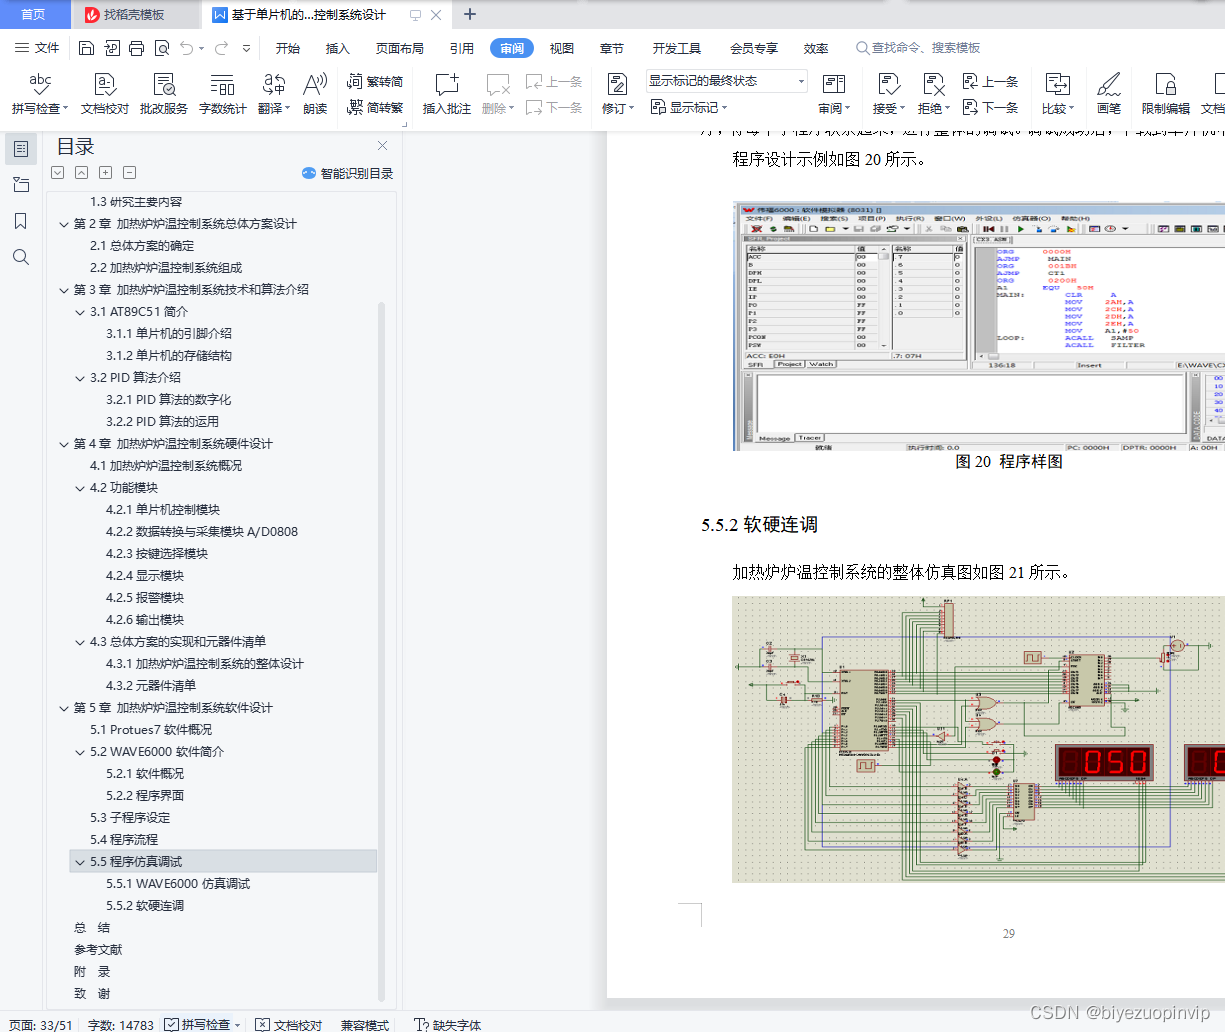
Task: Go to previous change
Action: 990,82
